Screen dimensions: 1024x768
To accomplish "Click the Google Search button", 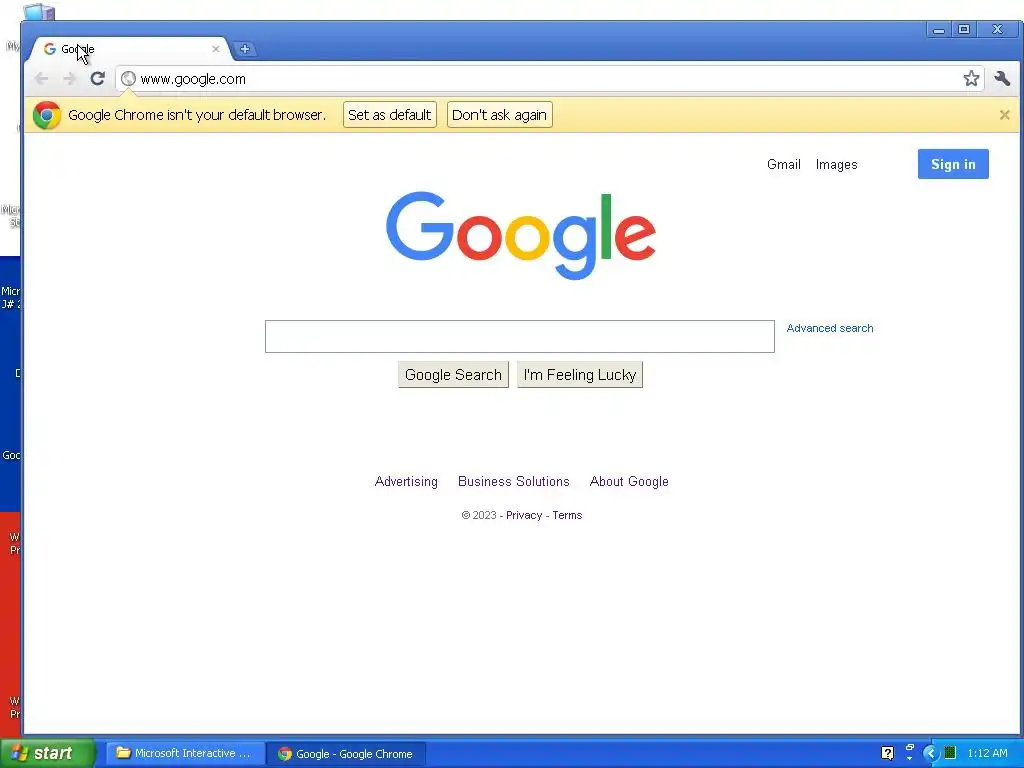I will (453, 375).
